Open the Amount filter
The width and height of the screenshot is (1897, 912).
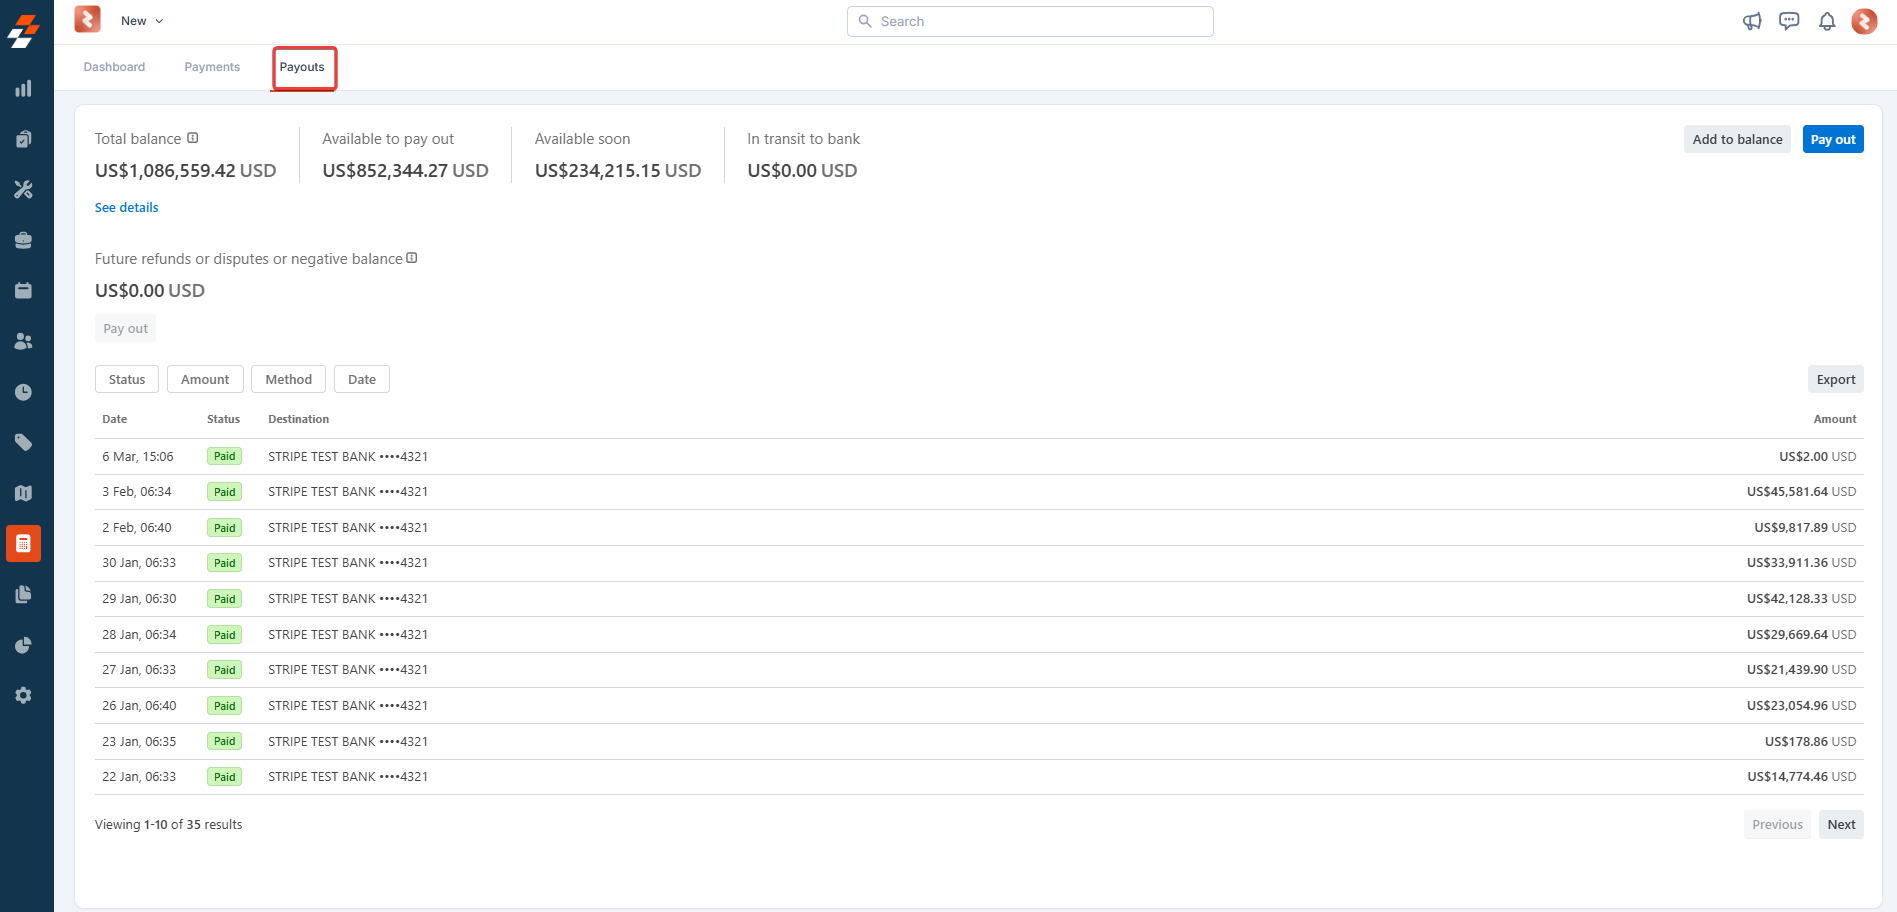point(205,379)
